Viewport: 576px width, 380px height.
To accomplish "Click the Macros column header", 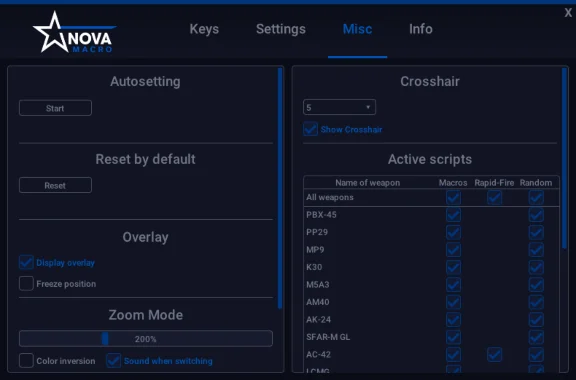I will tap(453, 183).
